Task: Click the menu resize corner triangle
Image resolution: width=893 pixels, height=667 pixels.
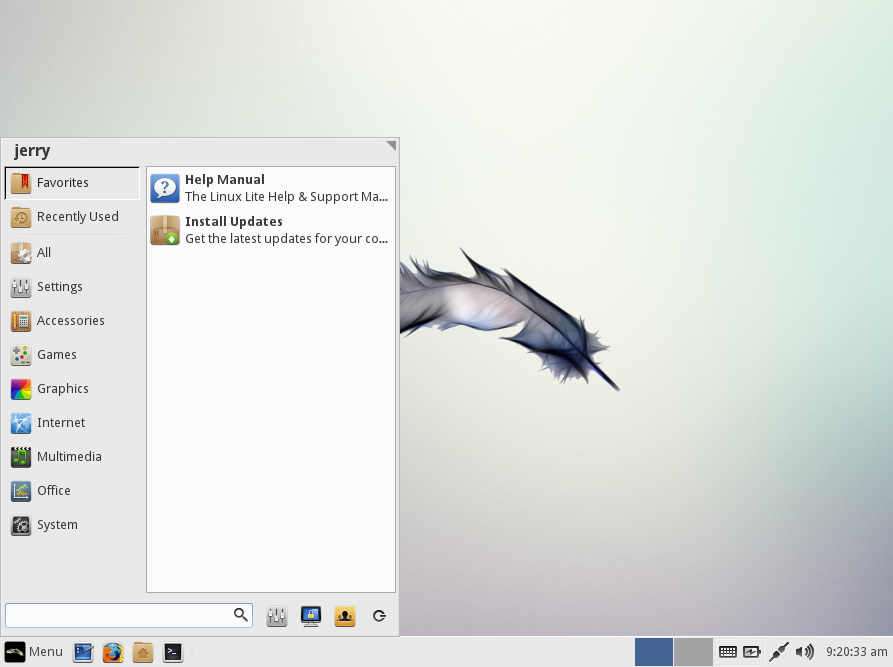Action: [391, 145]
